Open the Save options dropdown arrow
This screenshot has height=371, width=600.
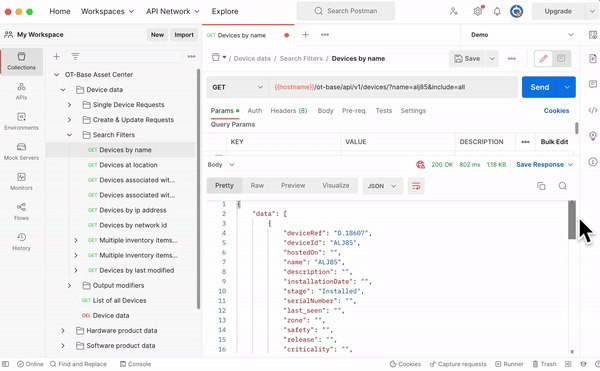pyautogui.click(x=492, y=59)
